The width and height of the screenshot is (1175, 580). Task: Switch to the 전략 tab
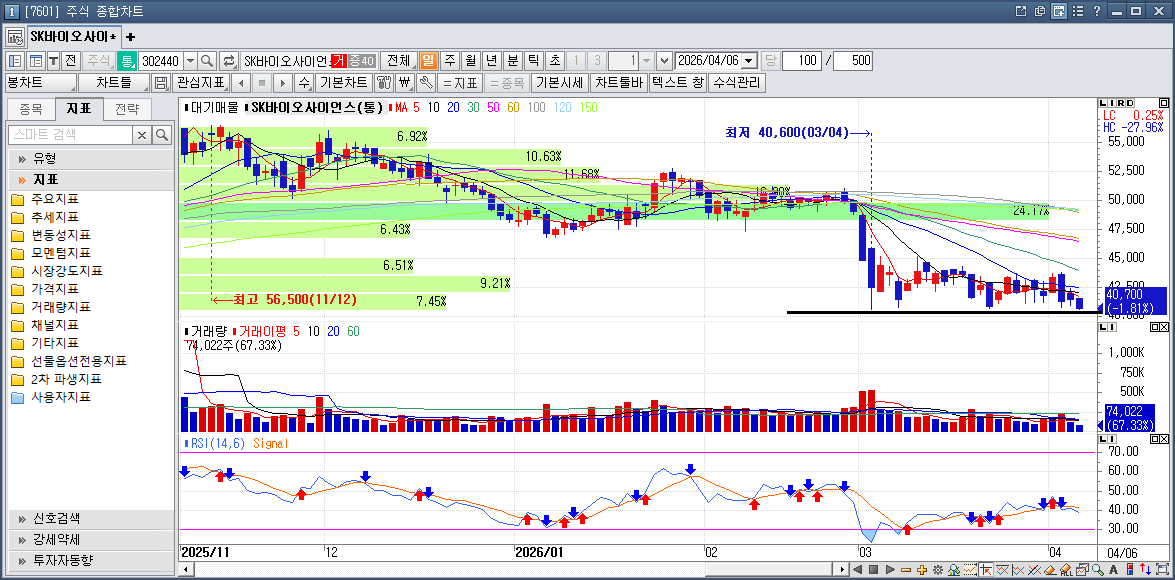click(127, 109)
